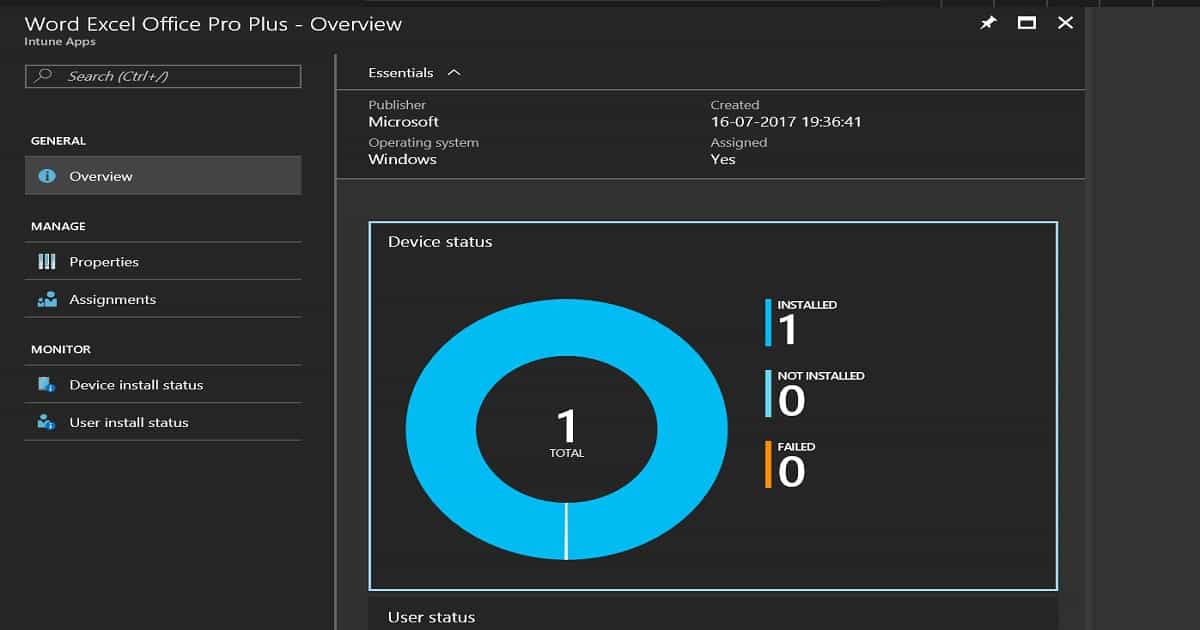Click the NOT INSTALLED legend bar
This screenshot has height=630, width=1200.
(x=768, y=394)
